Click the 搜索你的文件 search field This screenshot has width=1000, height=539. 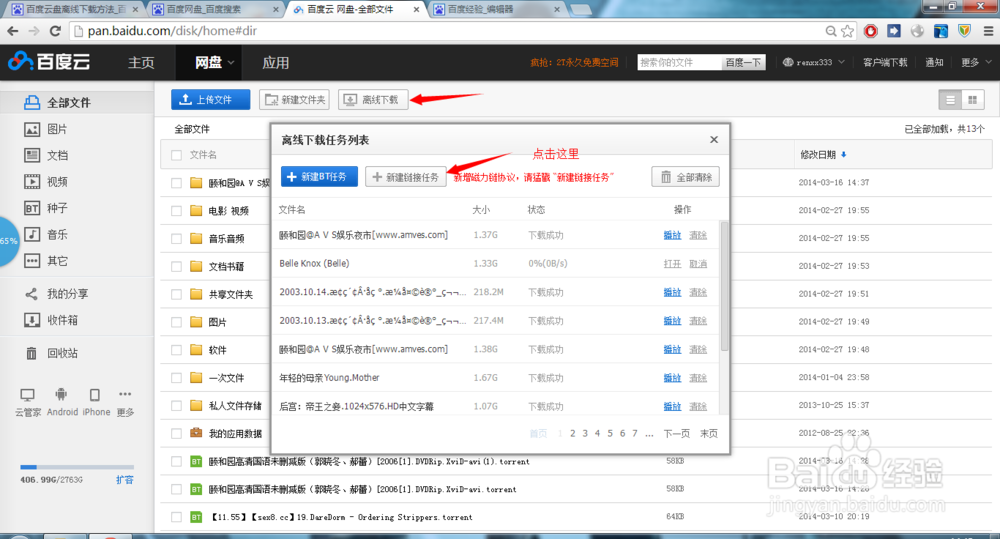click(679, 62)
